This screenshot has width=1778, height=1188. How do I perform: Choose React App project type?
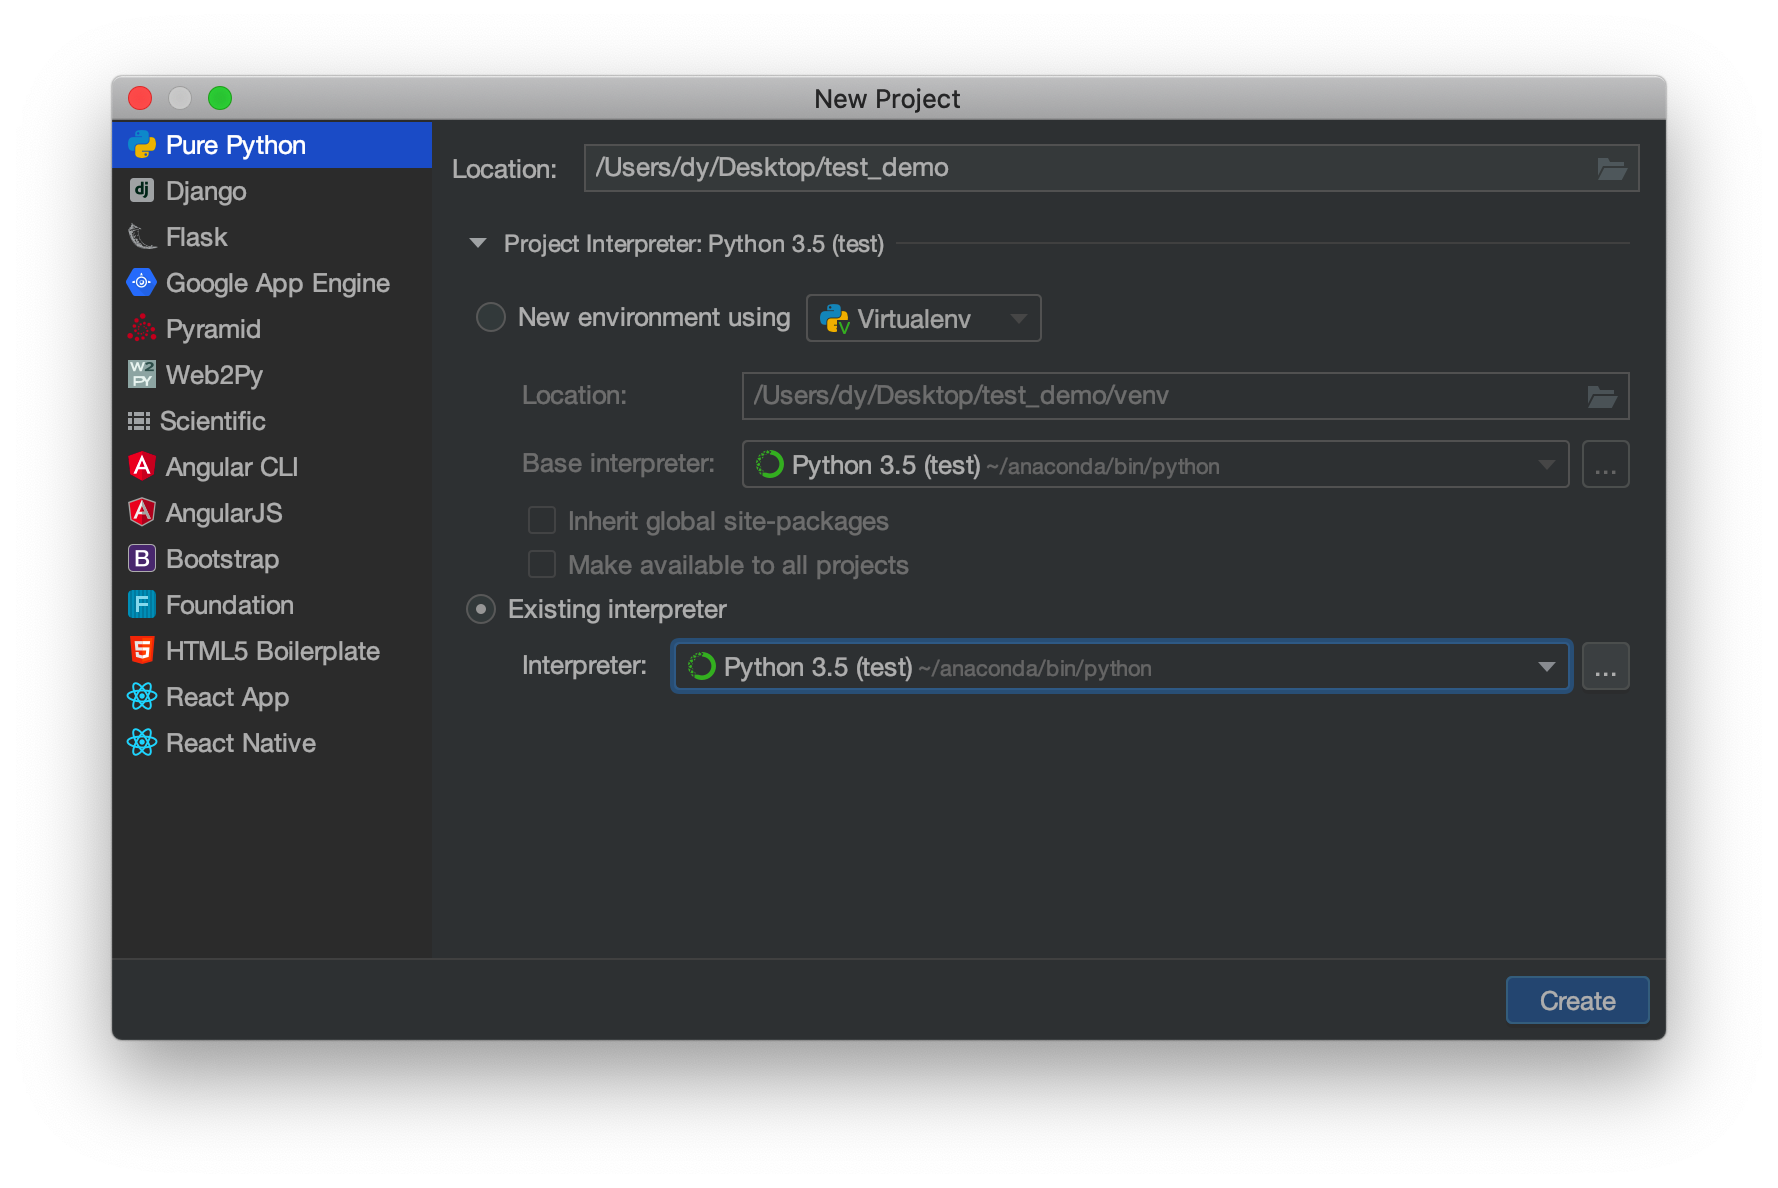(272, 697)
